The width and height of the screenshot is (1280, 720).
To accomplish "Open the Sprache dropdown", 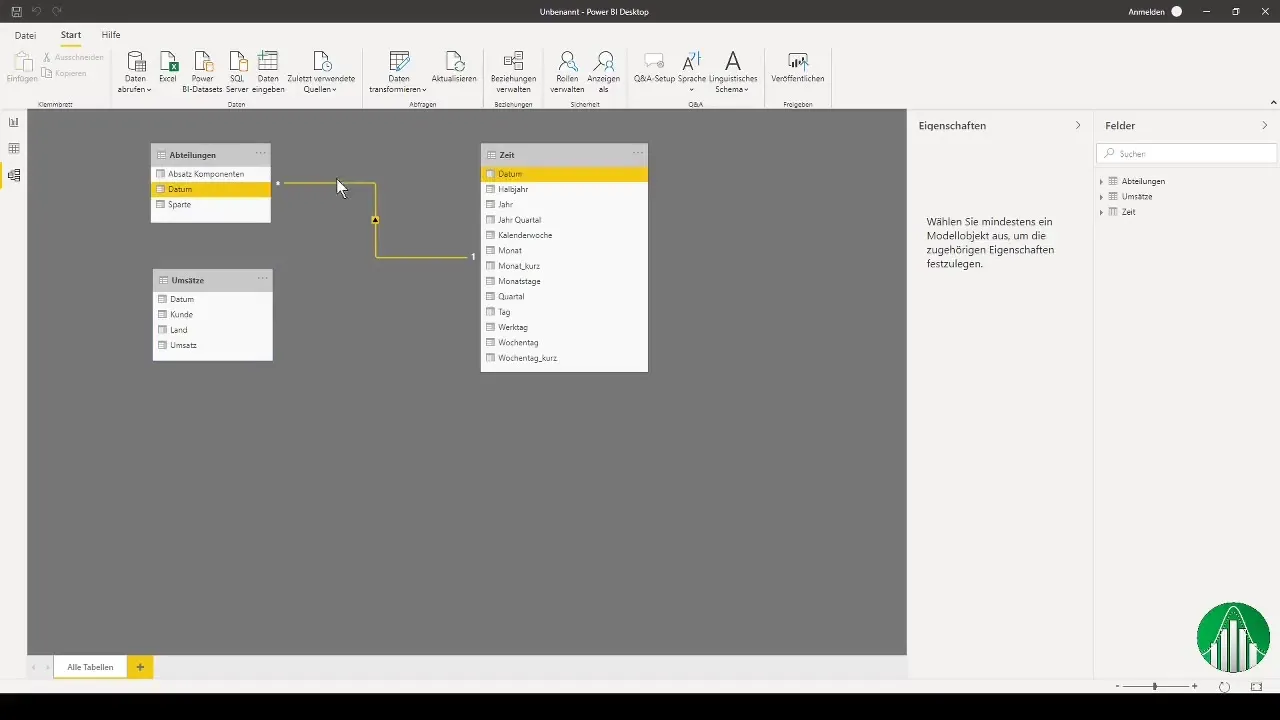I will pos(692,72).
